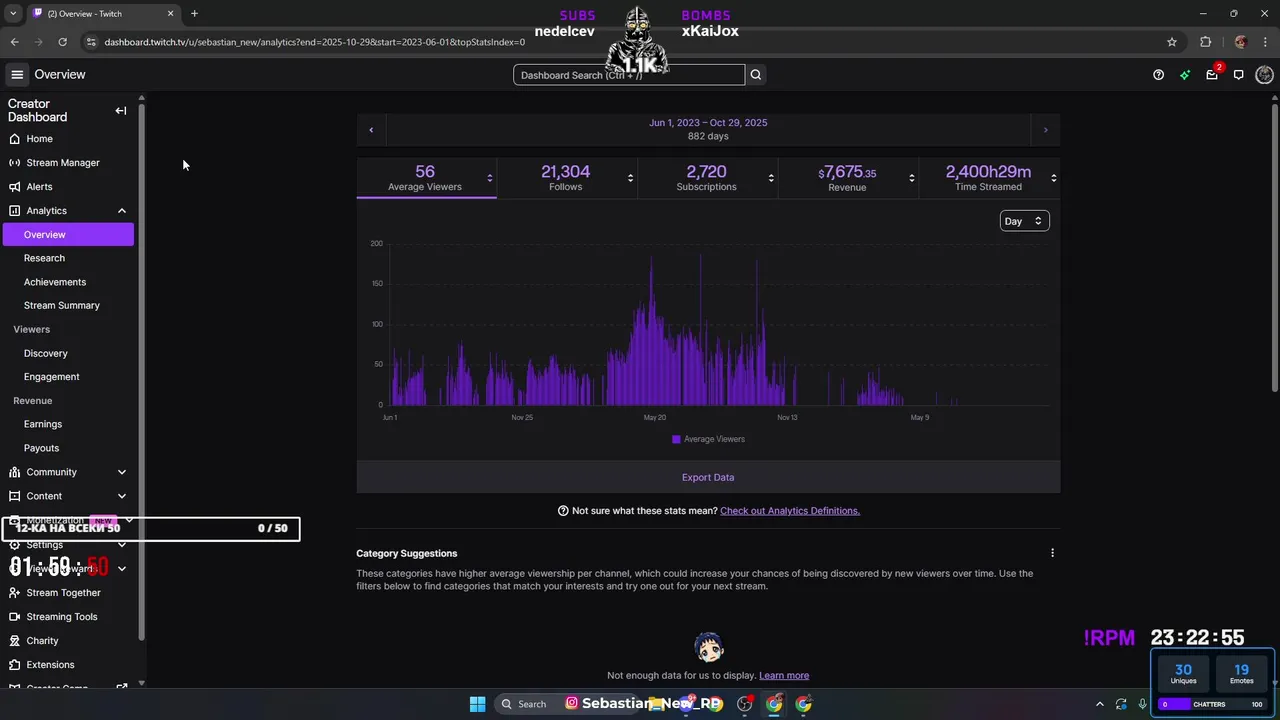Toggle Average Viewers legend series
Image resolution: width=1280 pixels, height=720 pixels.
click(x=708, y=439)
